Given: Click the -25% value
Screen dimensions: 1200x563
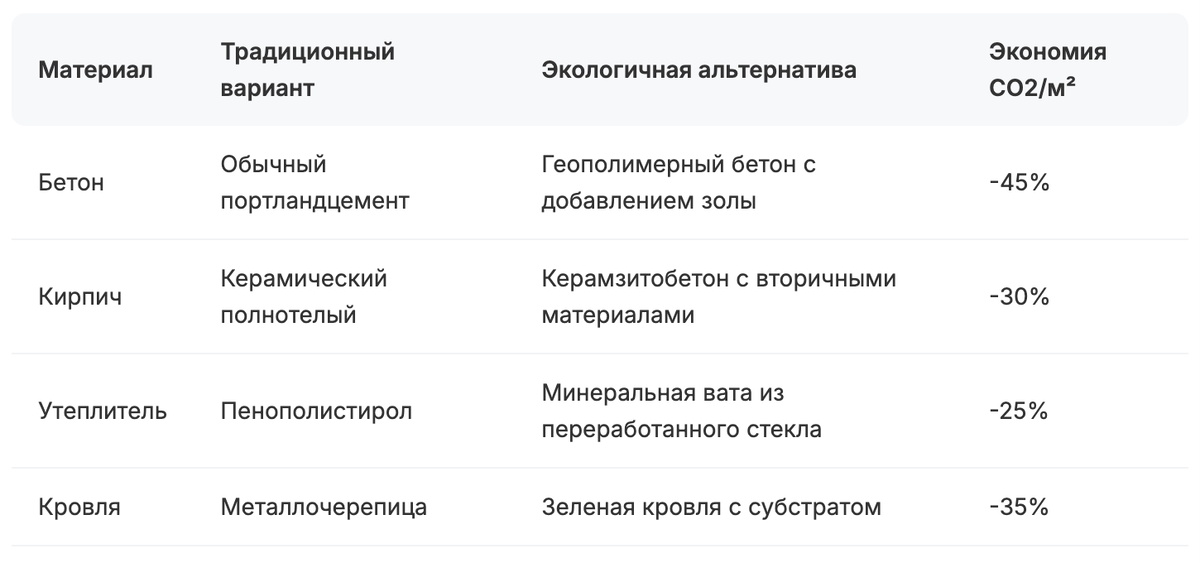Looking at the screenshot, I should tap(1018, 411).
